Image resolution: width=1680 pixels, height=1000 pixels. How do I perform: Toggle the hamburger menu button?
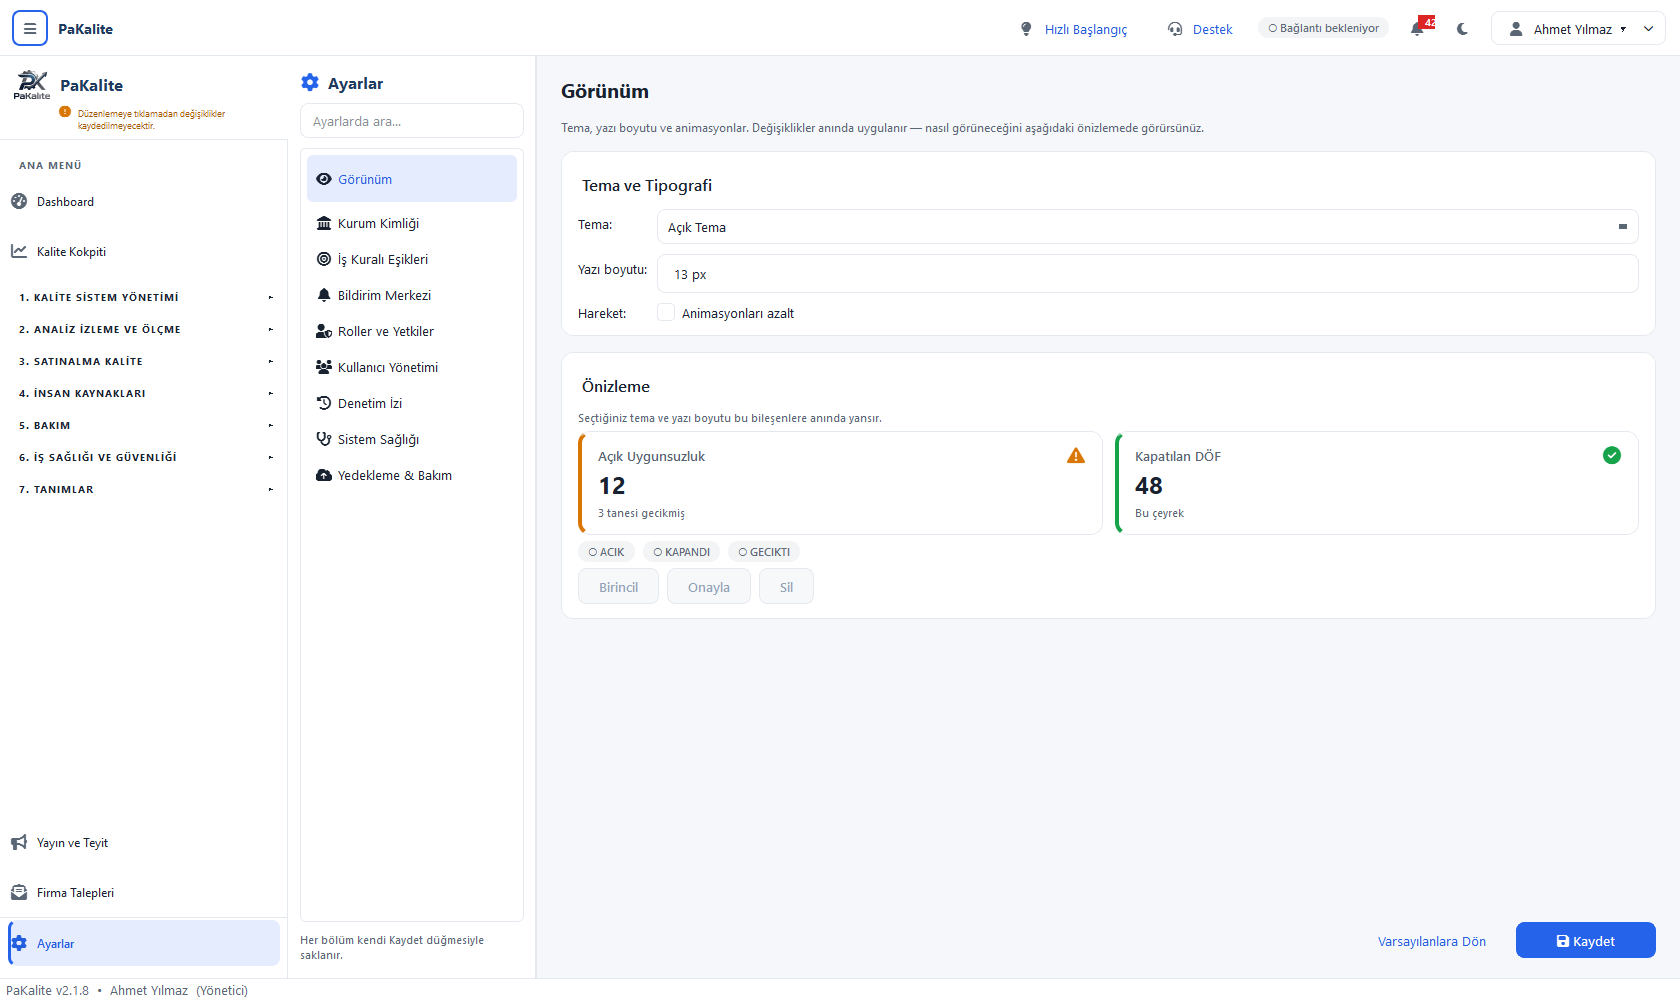coord(30,29)
